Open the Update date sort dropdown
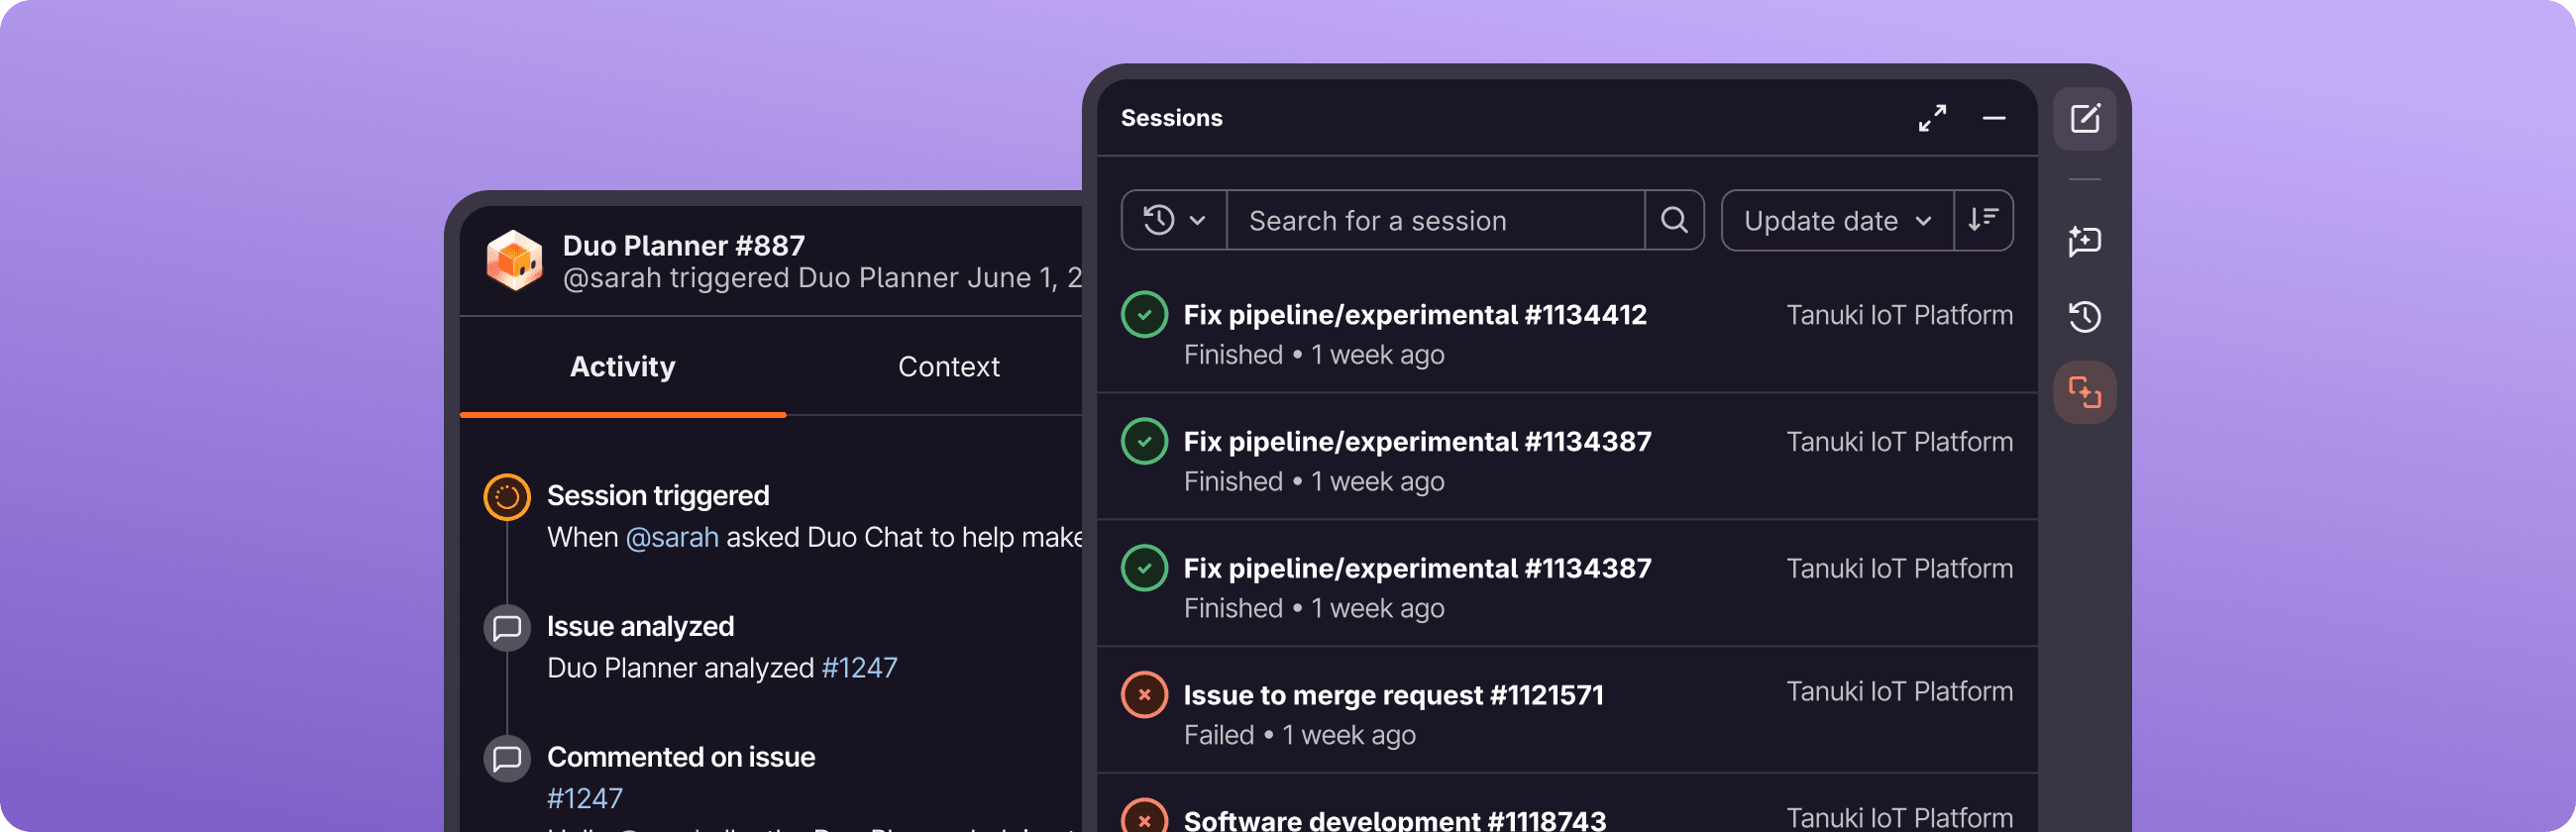2576x832 pixels. (x=1838, y=220)
